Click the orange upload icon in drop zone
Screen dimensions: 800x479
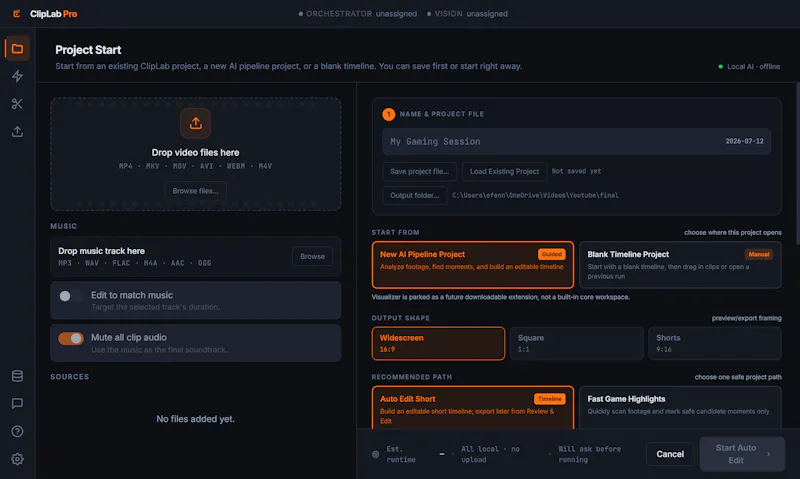coord(195,123)
